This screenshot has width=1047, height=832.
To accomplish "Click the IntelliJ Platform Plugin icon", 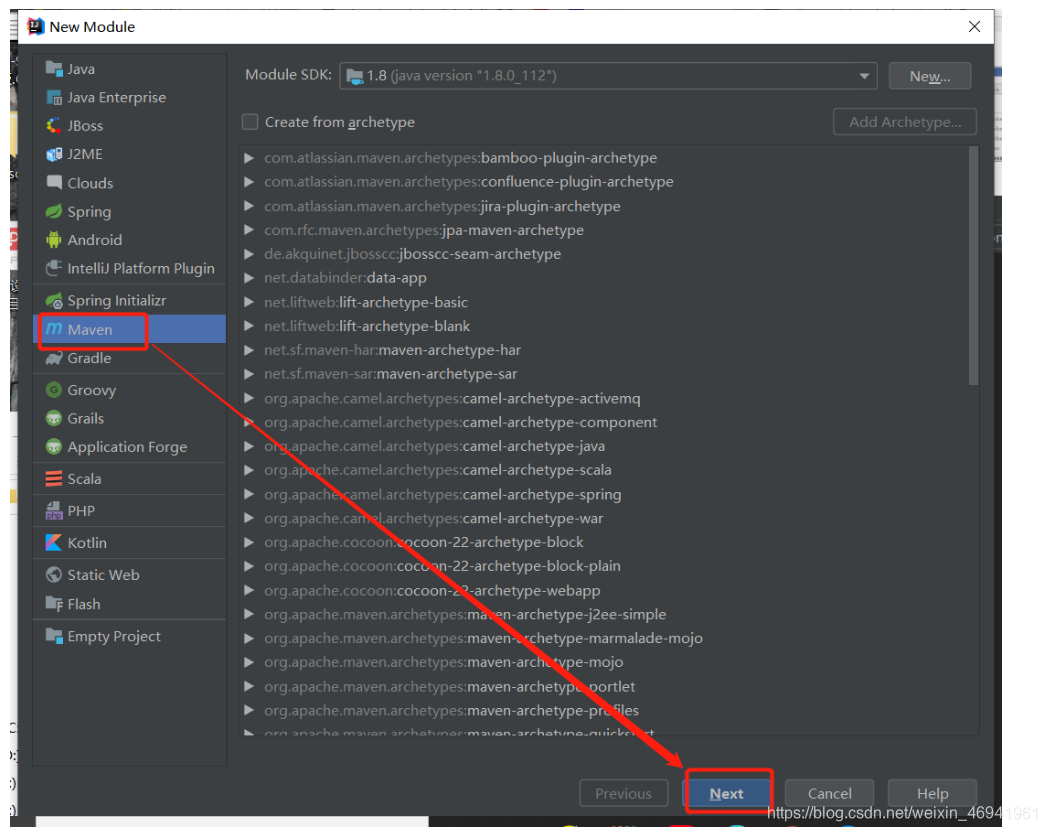I will [53, 268].
